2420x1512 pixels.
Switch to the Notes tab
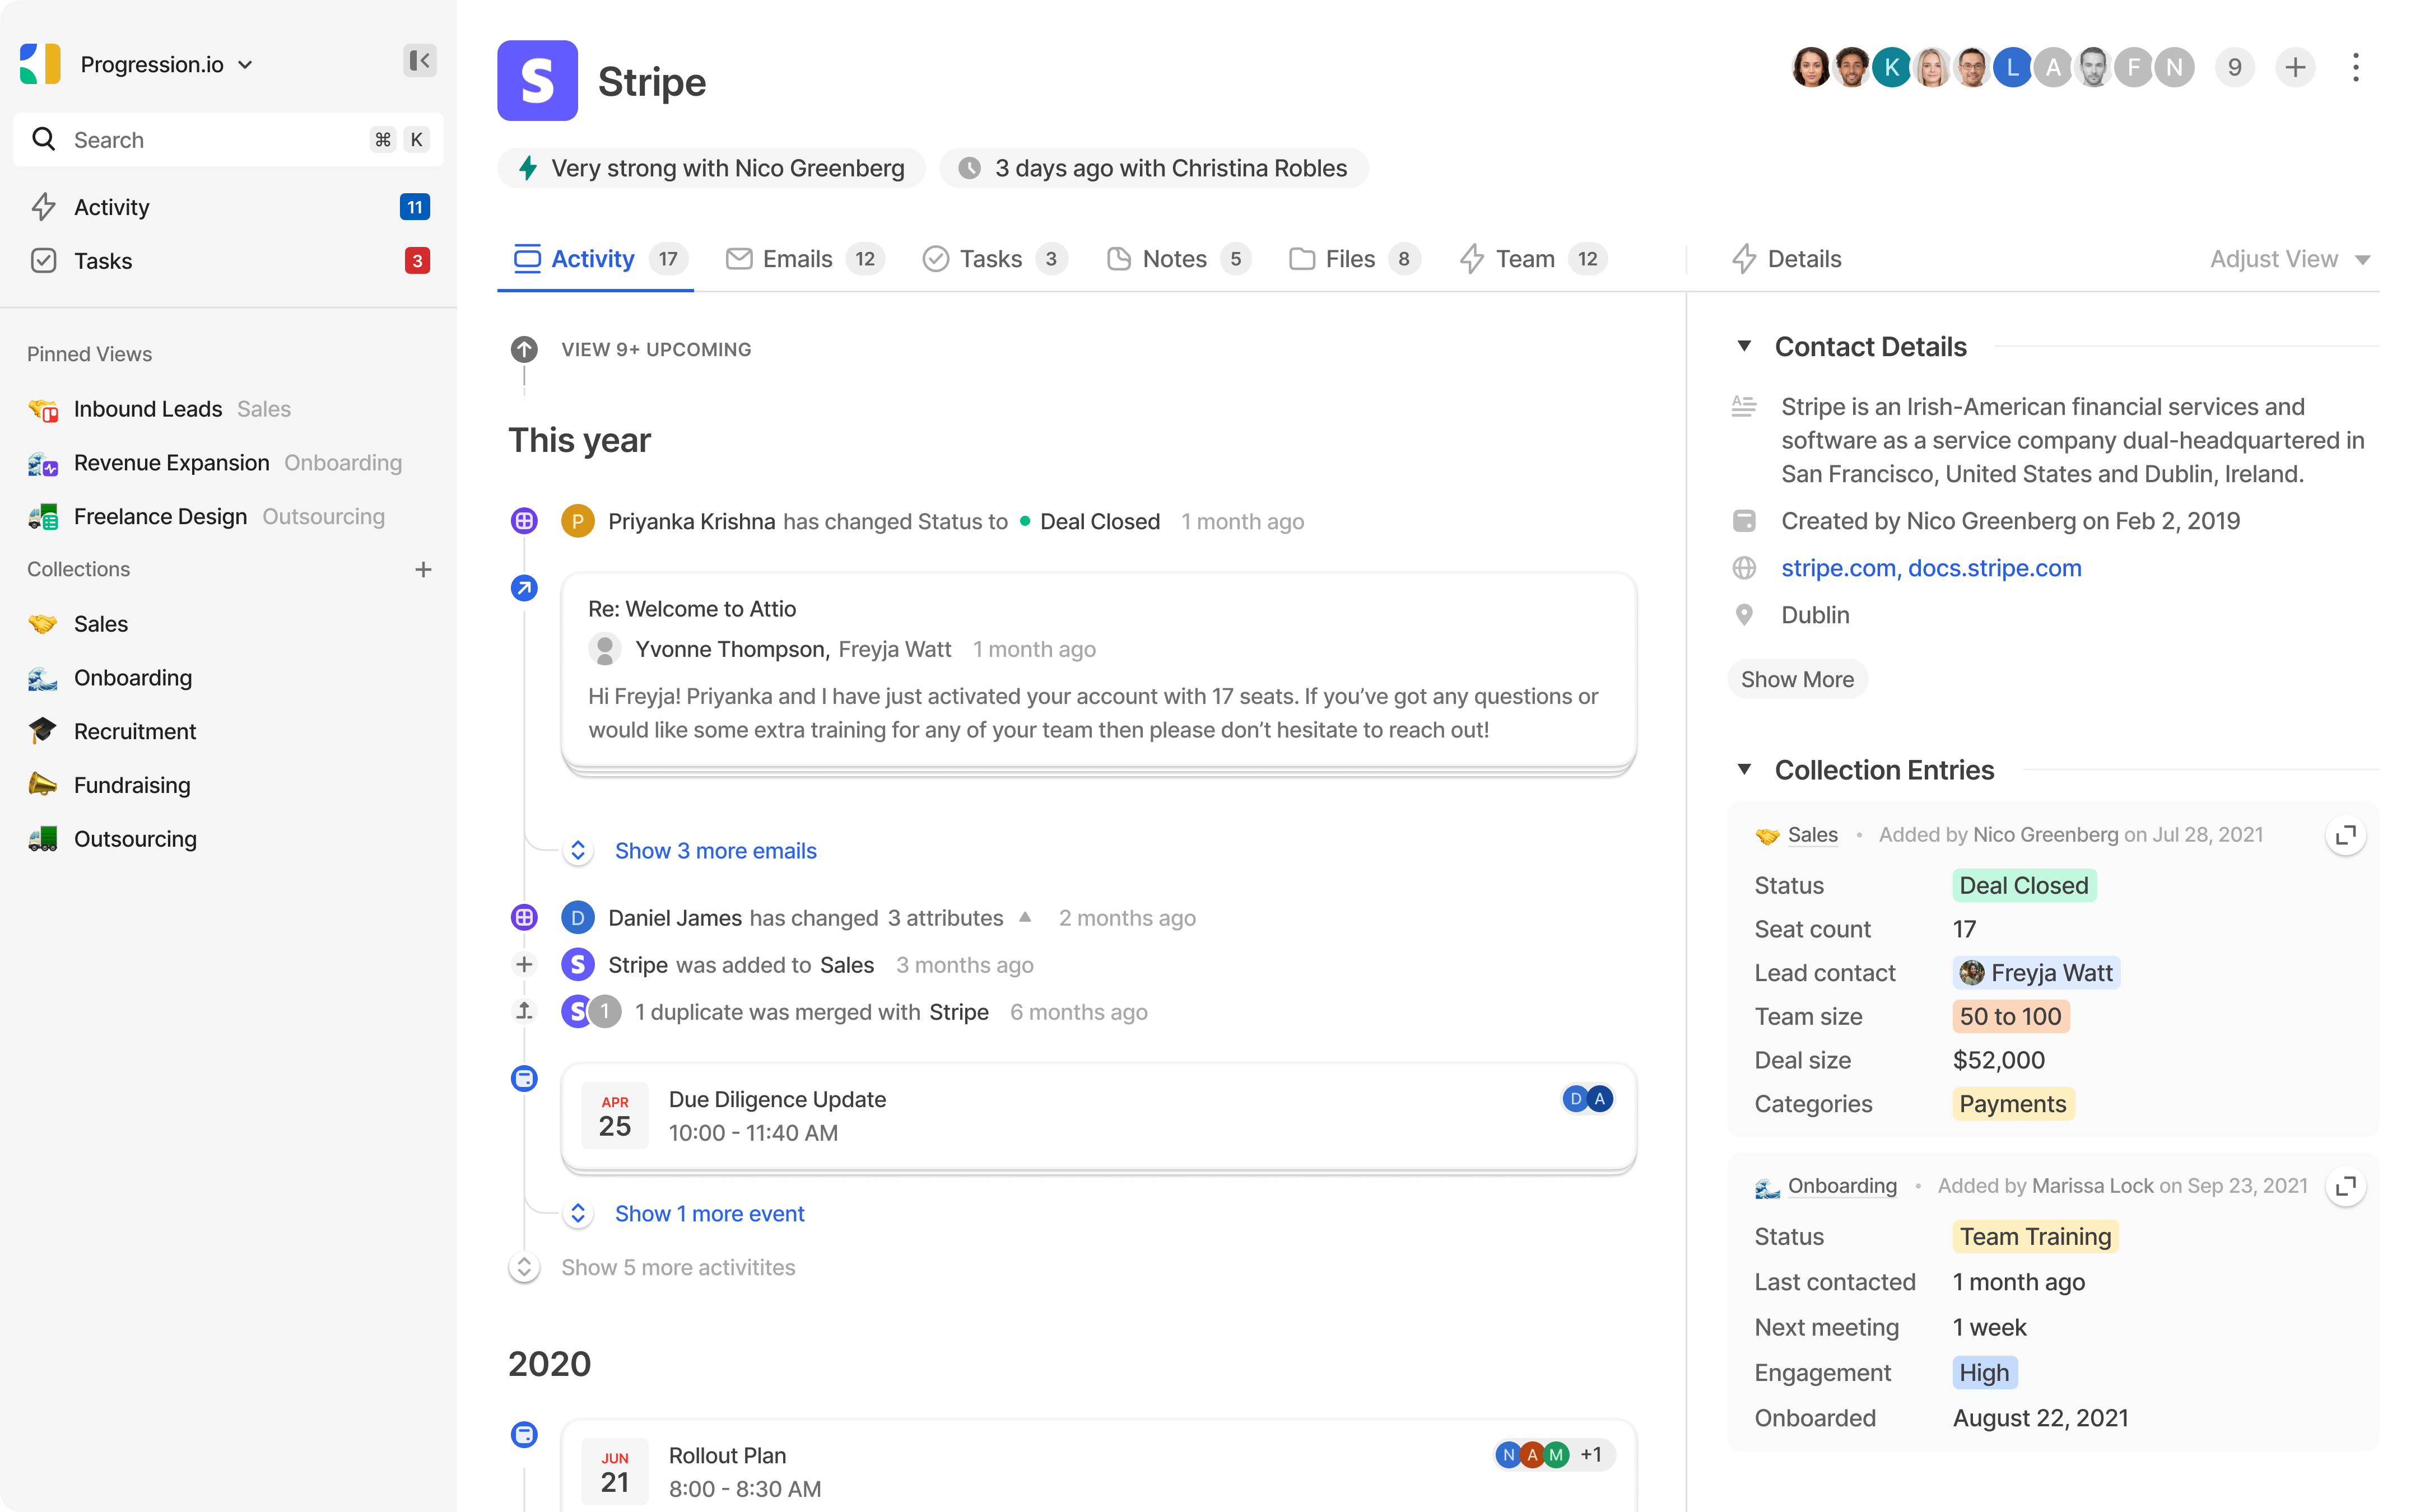coord(1174,259)
